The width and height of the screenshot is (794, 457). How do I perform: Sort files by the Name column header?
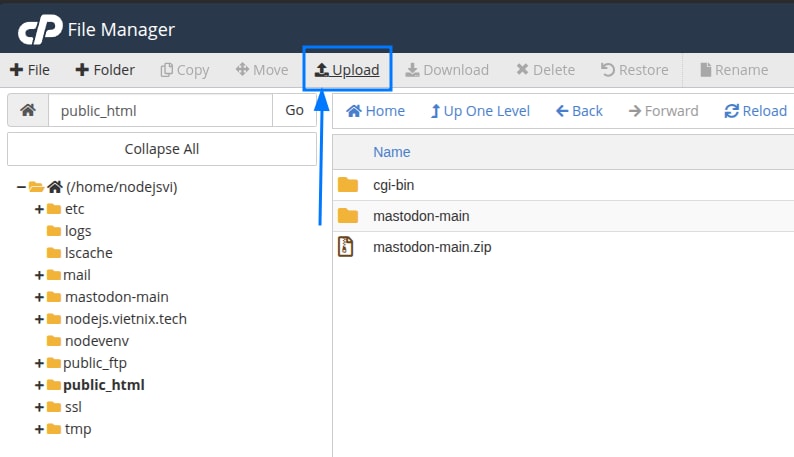[x=391, y=152]
